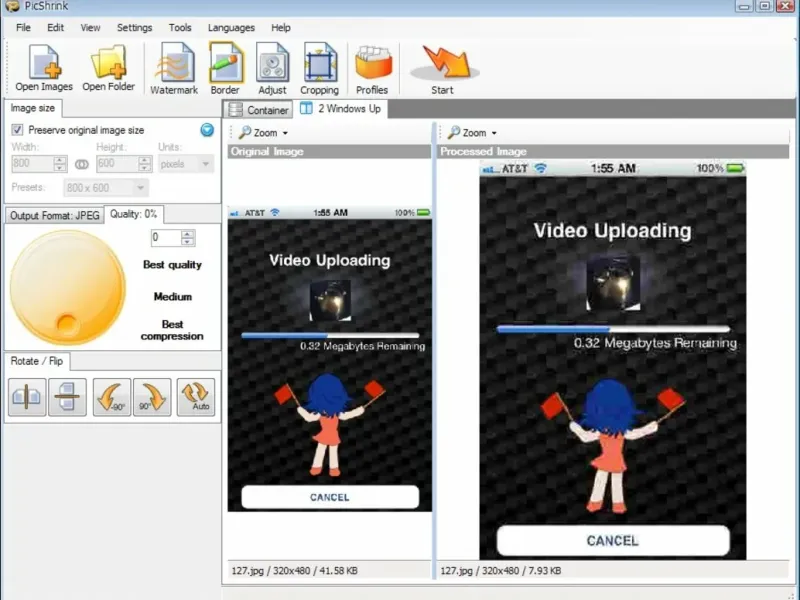
Task: Open the Languages menu
Action: (x=231, y=28)
